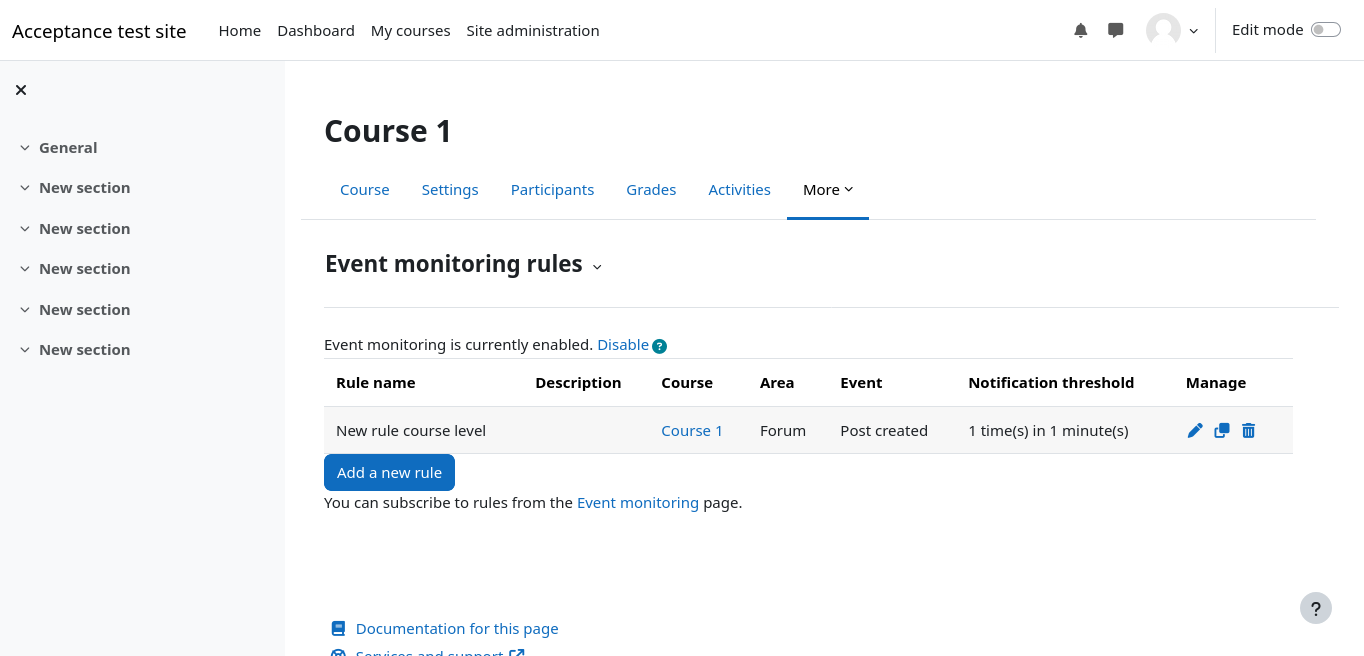1364x656 pixels.
Task: Open Site administration in top menu
Action: [x=532, y=31]
